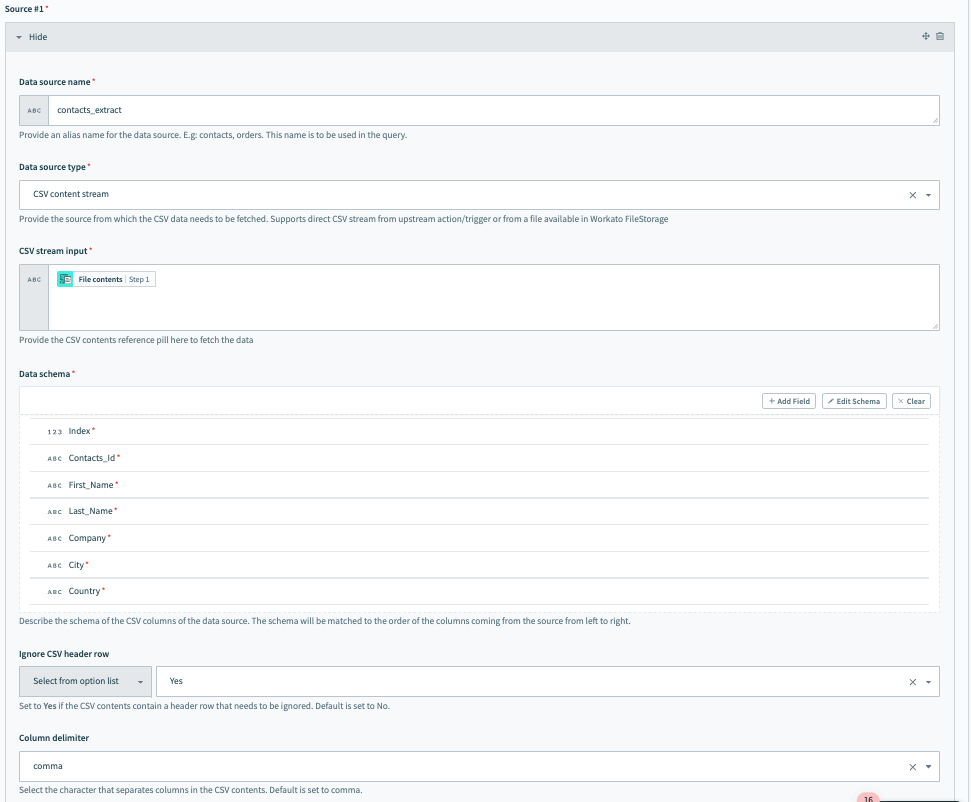Click the move handle icon for Source #1

[x=926, y=37]
